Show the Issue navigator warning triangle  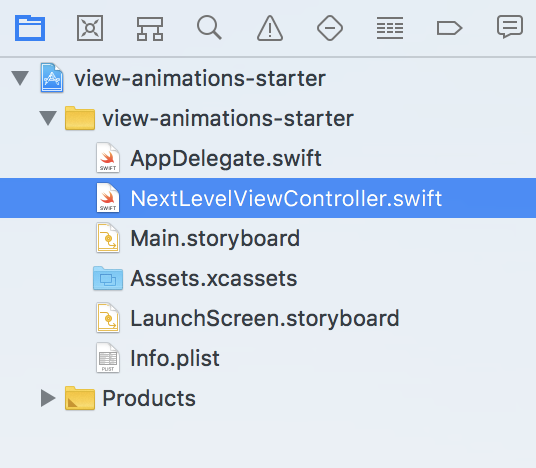click(270, 28)
